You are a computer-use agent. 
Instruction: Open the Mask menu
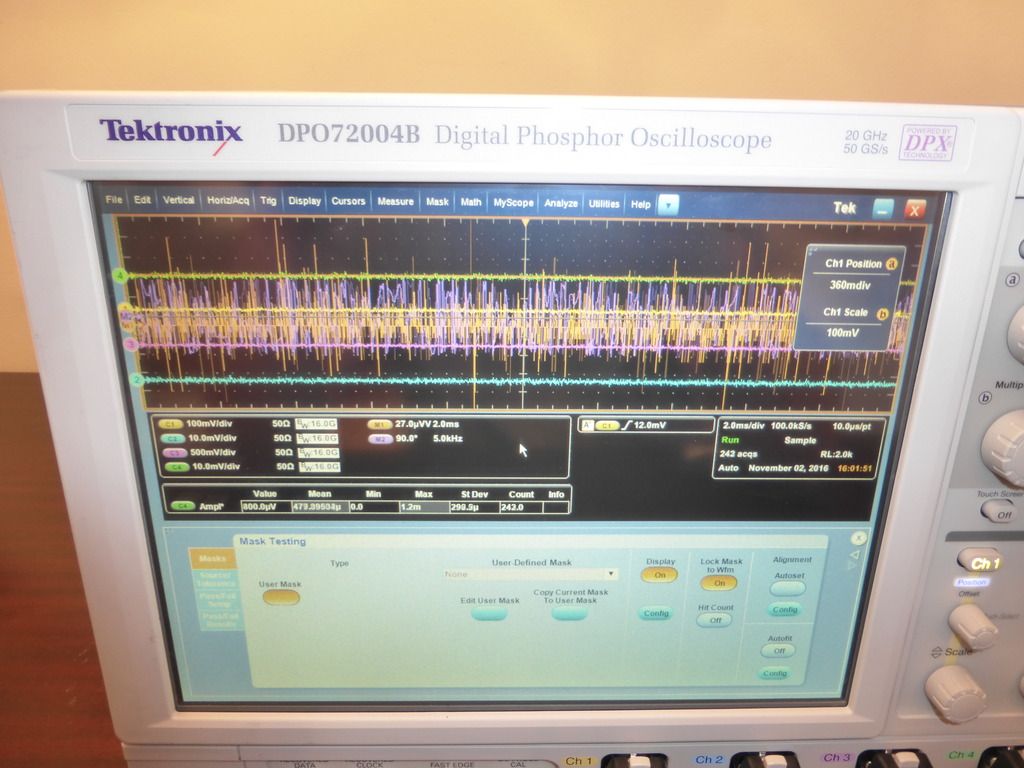437,202
